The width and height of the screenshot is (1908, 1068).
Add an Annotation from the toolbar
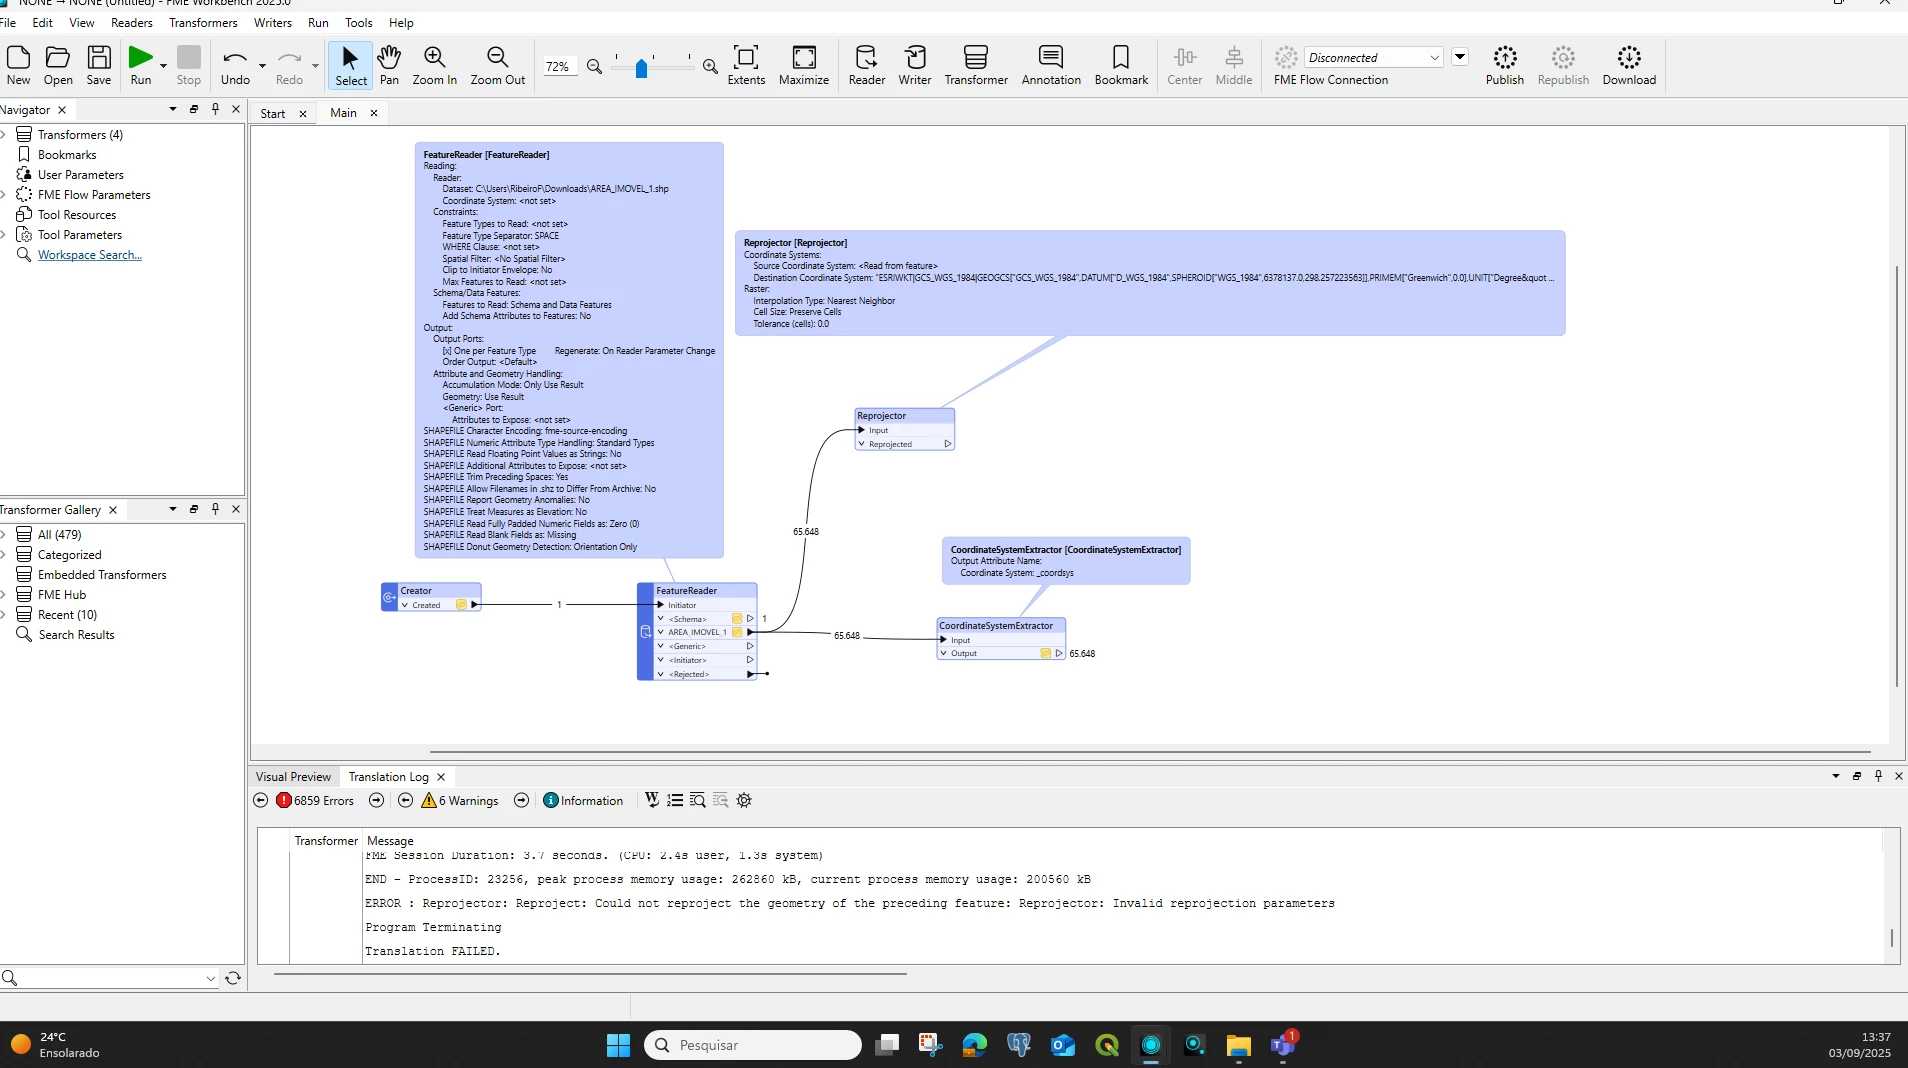click(1051, 66)
